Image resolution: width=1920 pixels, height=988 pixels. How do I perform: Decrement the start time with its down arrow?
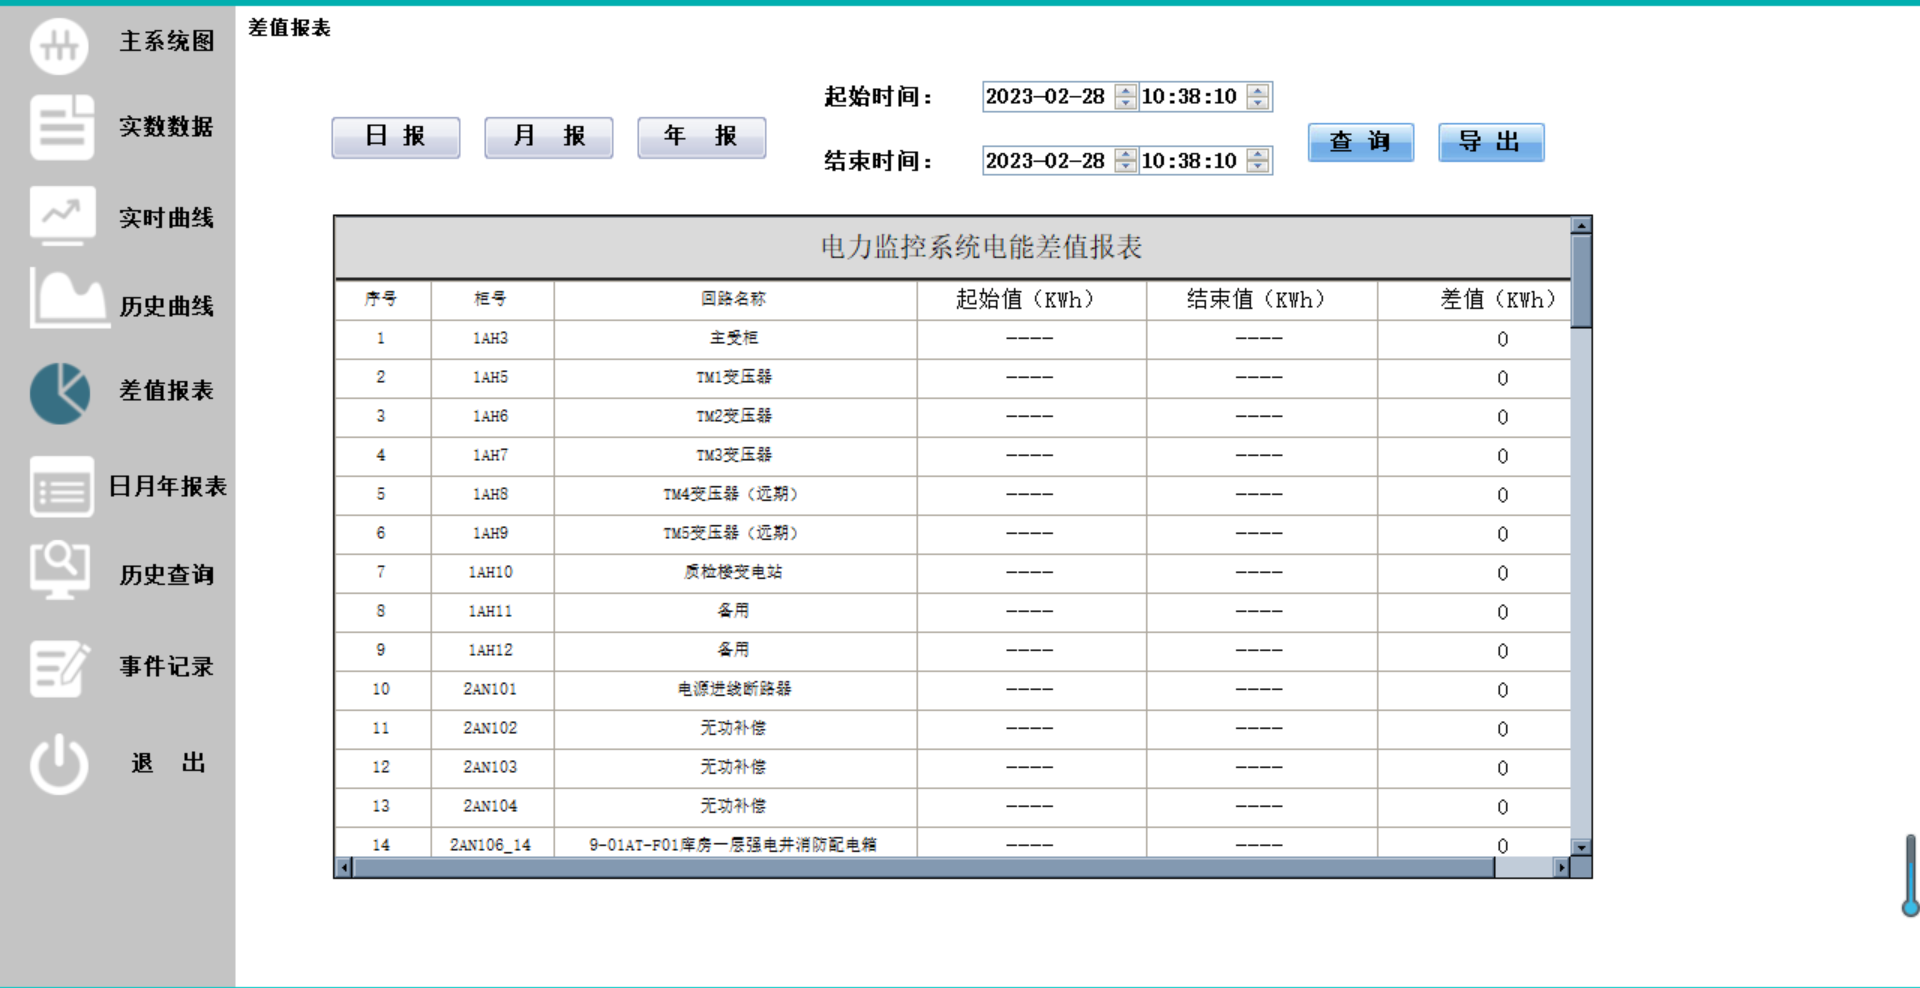pos(1257,103)
